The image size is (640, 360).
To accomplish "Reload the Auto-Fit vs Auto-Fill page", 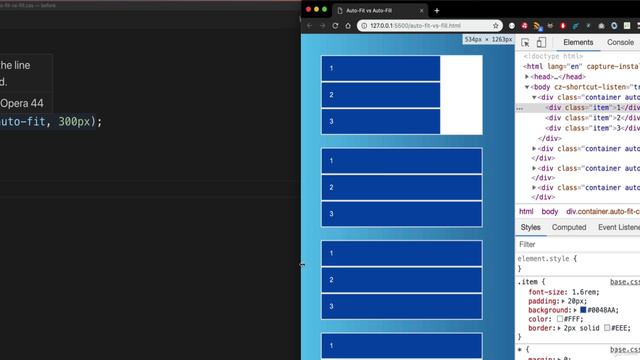I will (335, 26).
